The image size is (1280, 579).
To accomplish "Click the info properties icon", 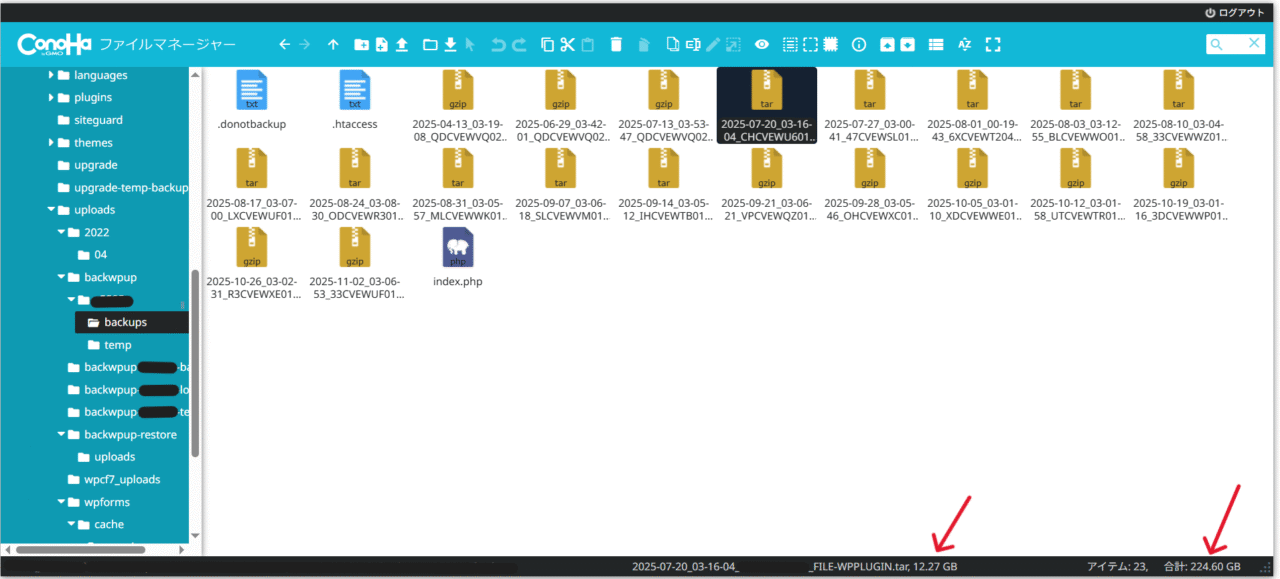I will click(858, 45).
